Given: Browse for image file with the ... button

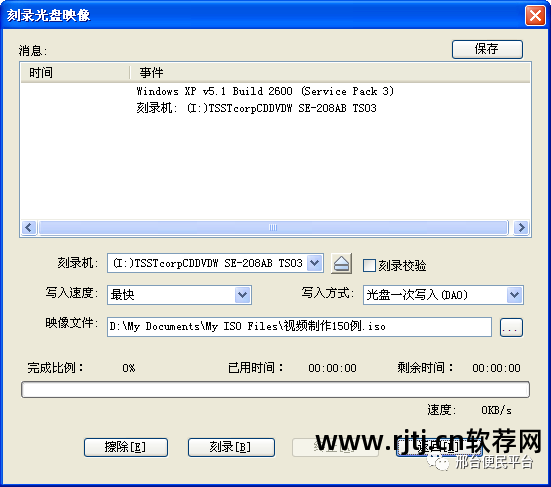Looking at the screenshot, I should pos(511,327).
